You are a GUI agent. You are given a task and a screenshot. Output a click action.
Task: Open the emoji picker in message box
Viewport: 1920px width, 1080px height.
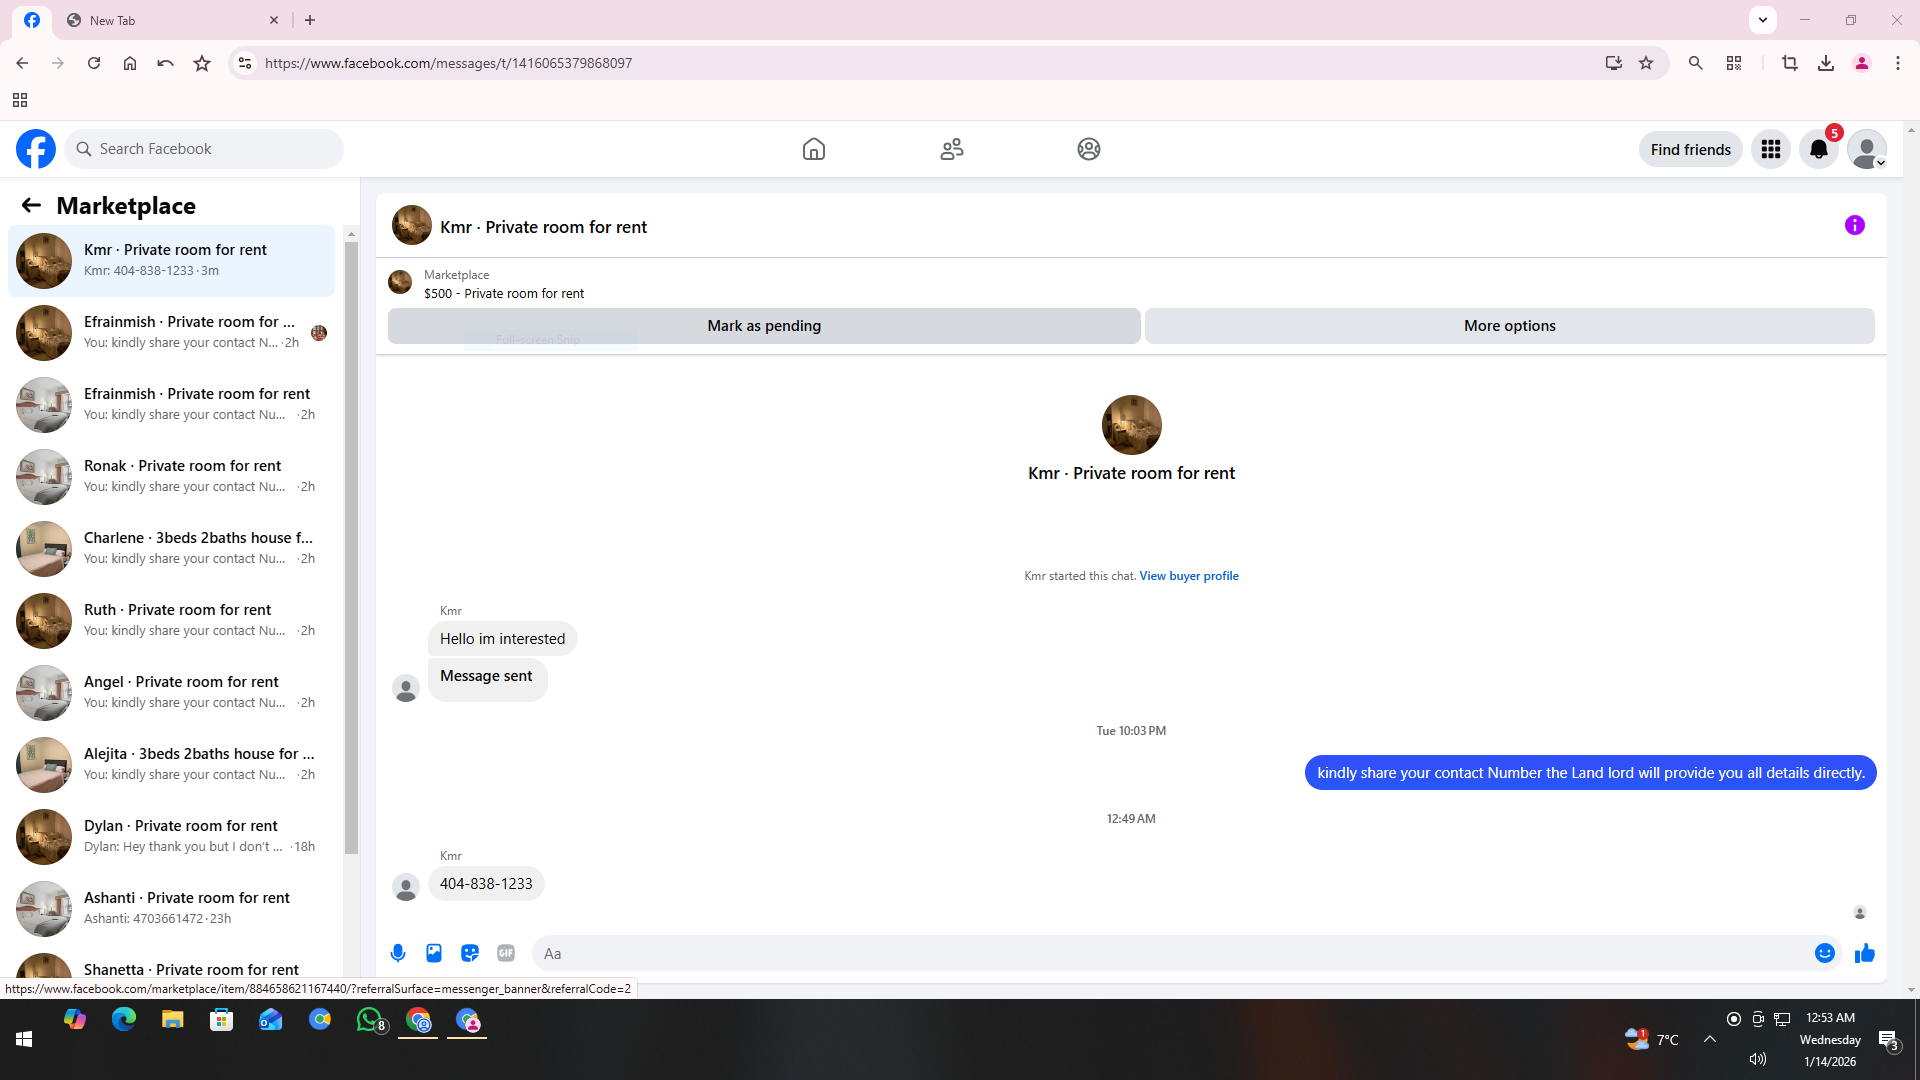click(x=1824, y=953)
